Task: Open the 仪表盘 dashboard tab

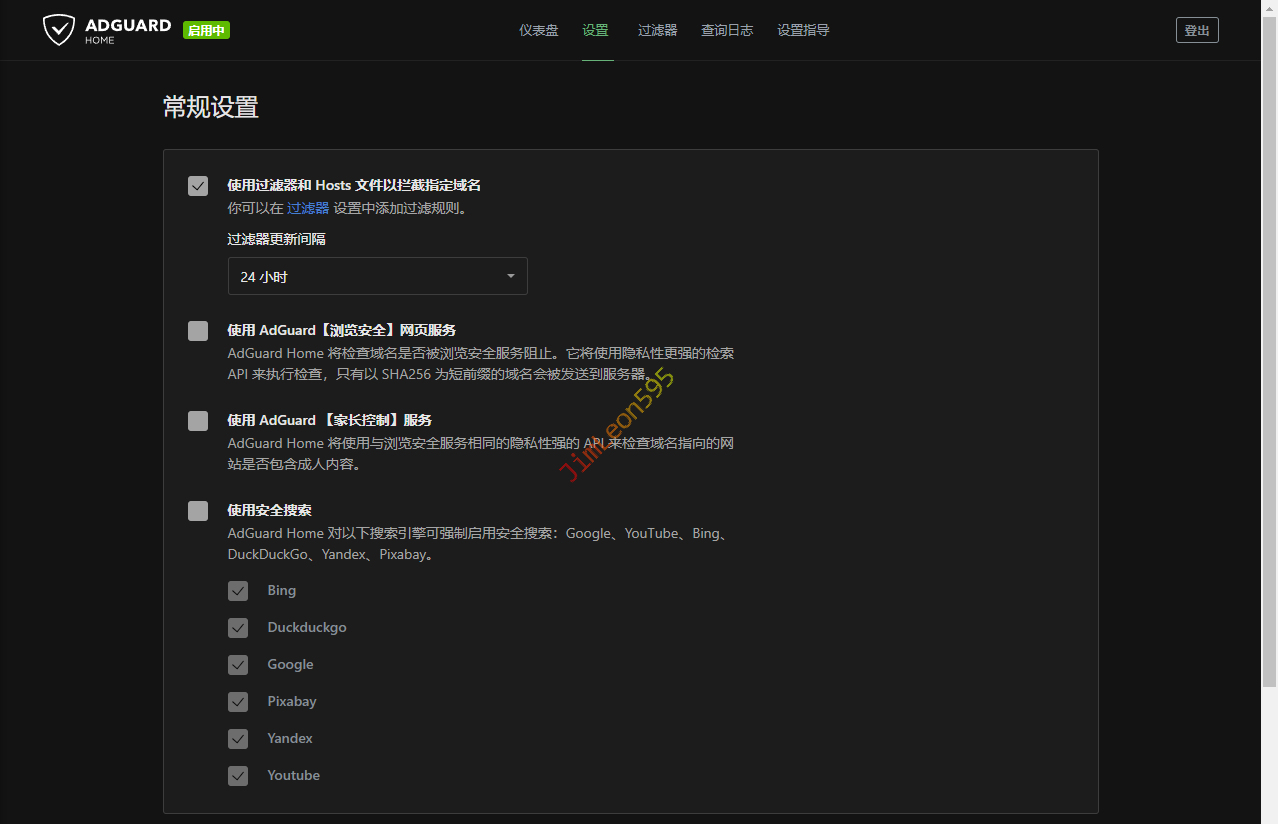Action: coord(538,30)
